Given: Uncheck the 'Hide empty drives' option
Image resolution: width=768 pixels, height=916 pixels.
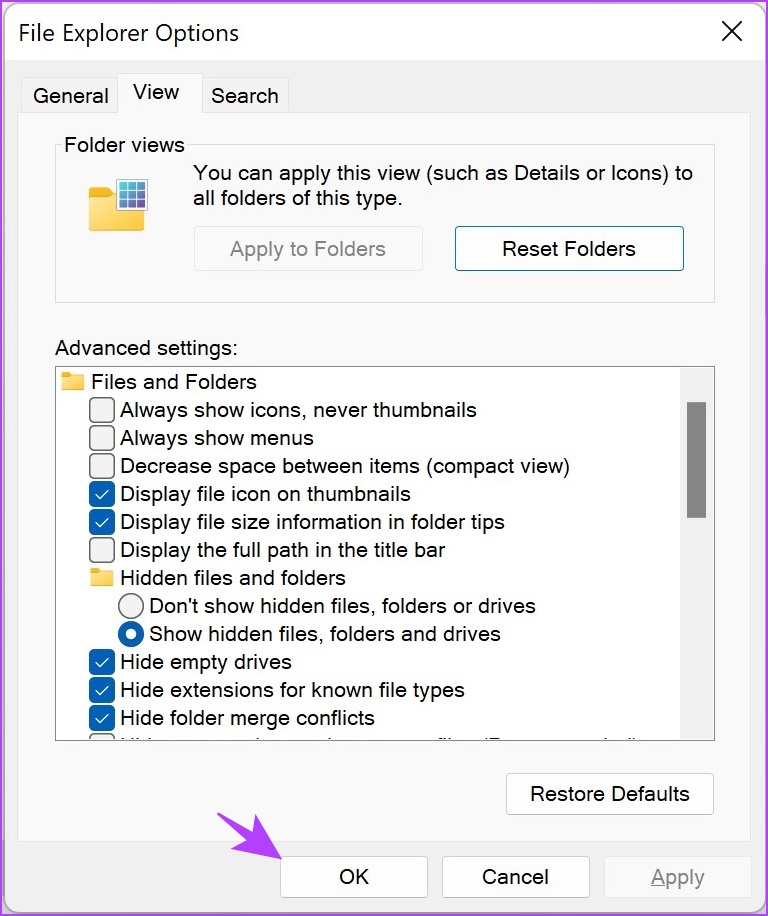Looking at the screenshot, I should click(x=101, y=662).
